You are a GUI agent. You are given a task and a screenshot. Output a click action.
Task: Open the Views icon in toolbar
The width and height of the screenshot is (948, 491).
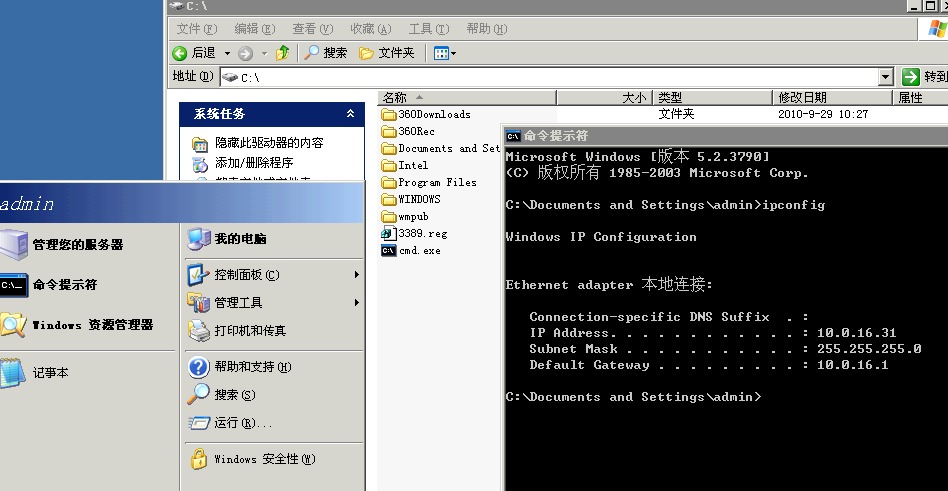441,53
